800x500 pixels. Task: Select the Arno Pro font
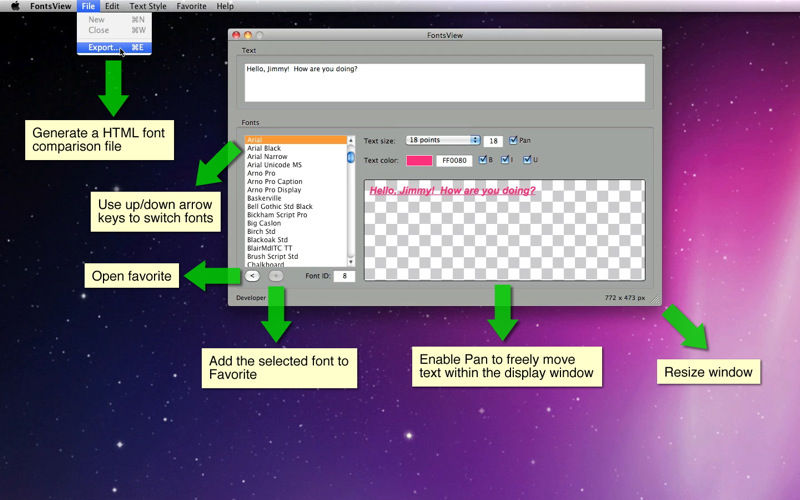coord(295,173)
